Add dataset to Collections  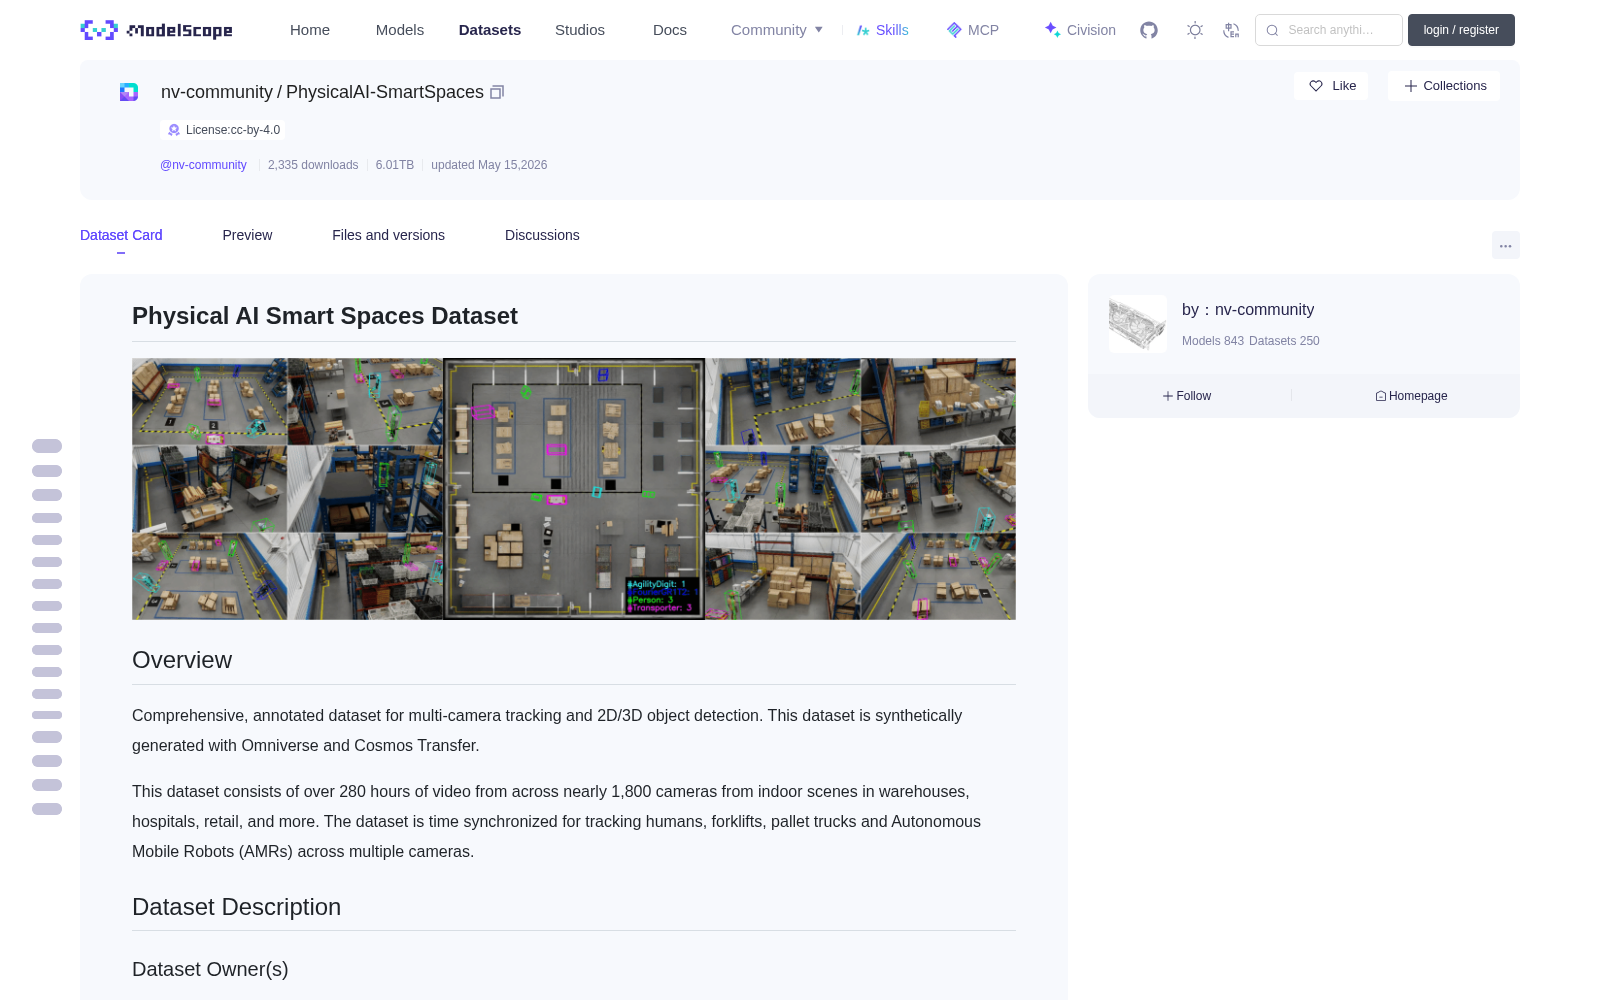[1444, 86]
